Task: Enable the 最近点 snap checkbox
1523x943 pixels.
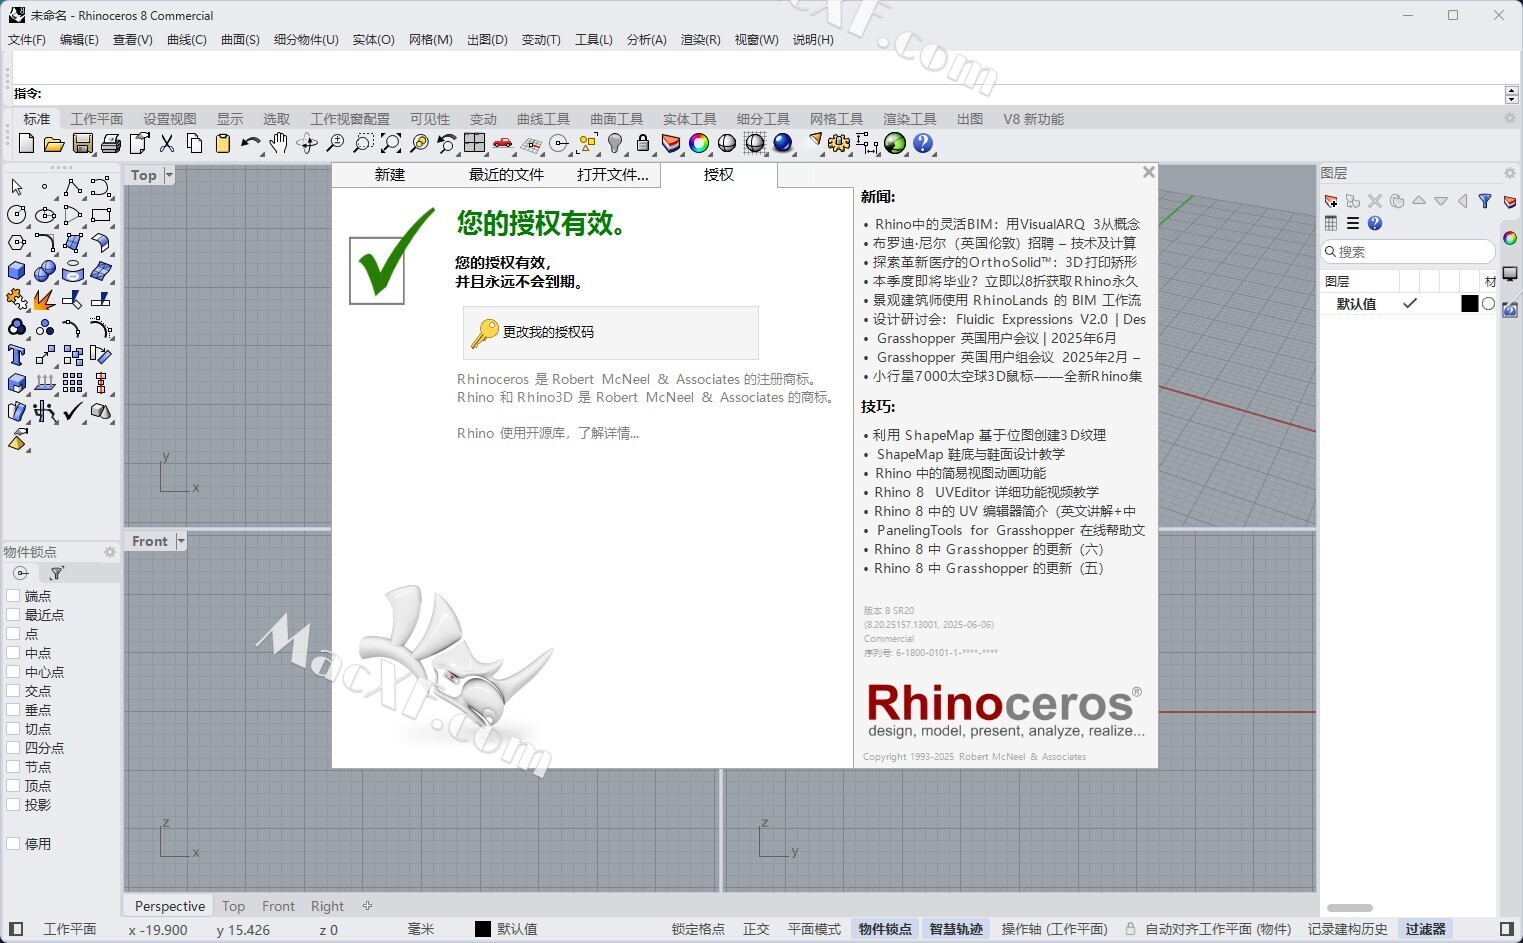Action: point(13,615)
